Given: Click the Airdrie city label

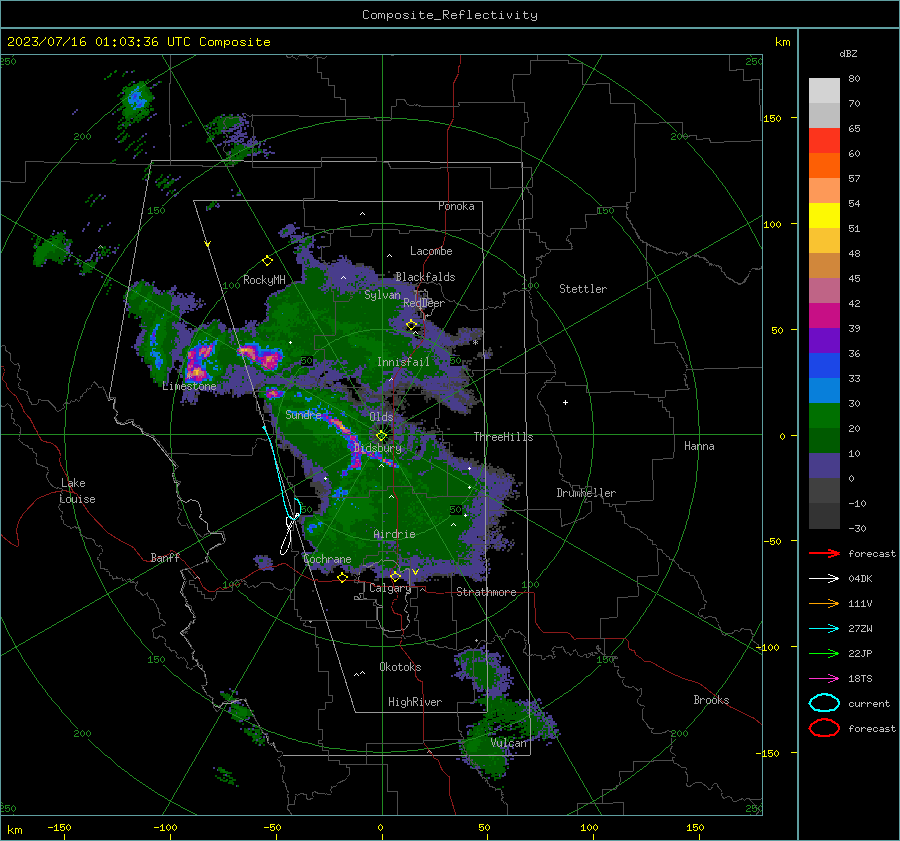Looking at the screenshot, I should tap(394, 534).
